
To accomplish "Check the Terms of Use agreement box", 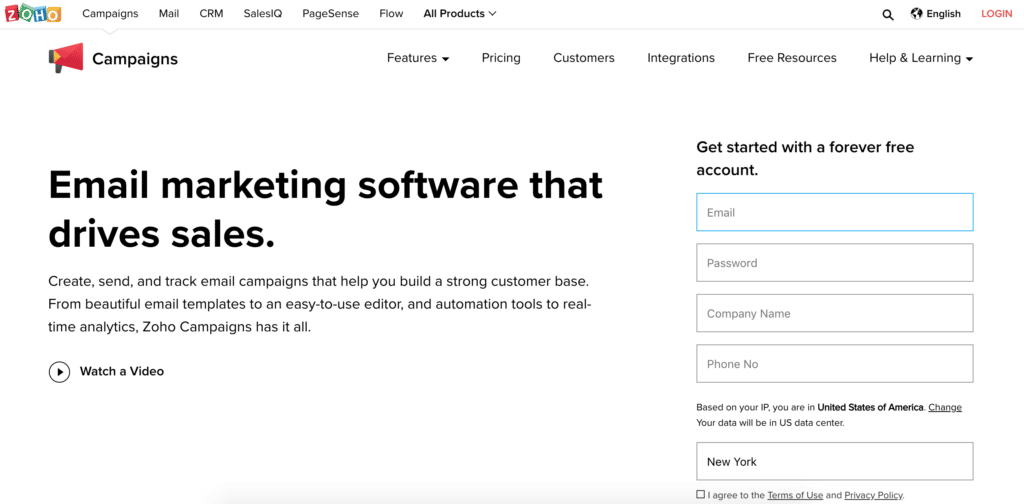I will (x=701, y=494).
